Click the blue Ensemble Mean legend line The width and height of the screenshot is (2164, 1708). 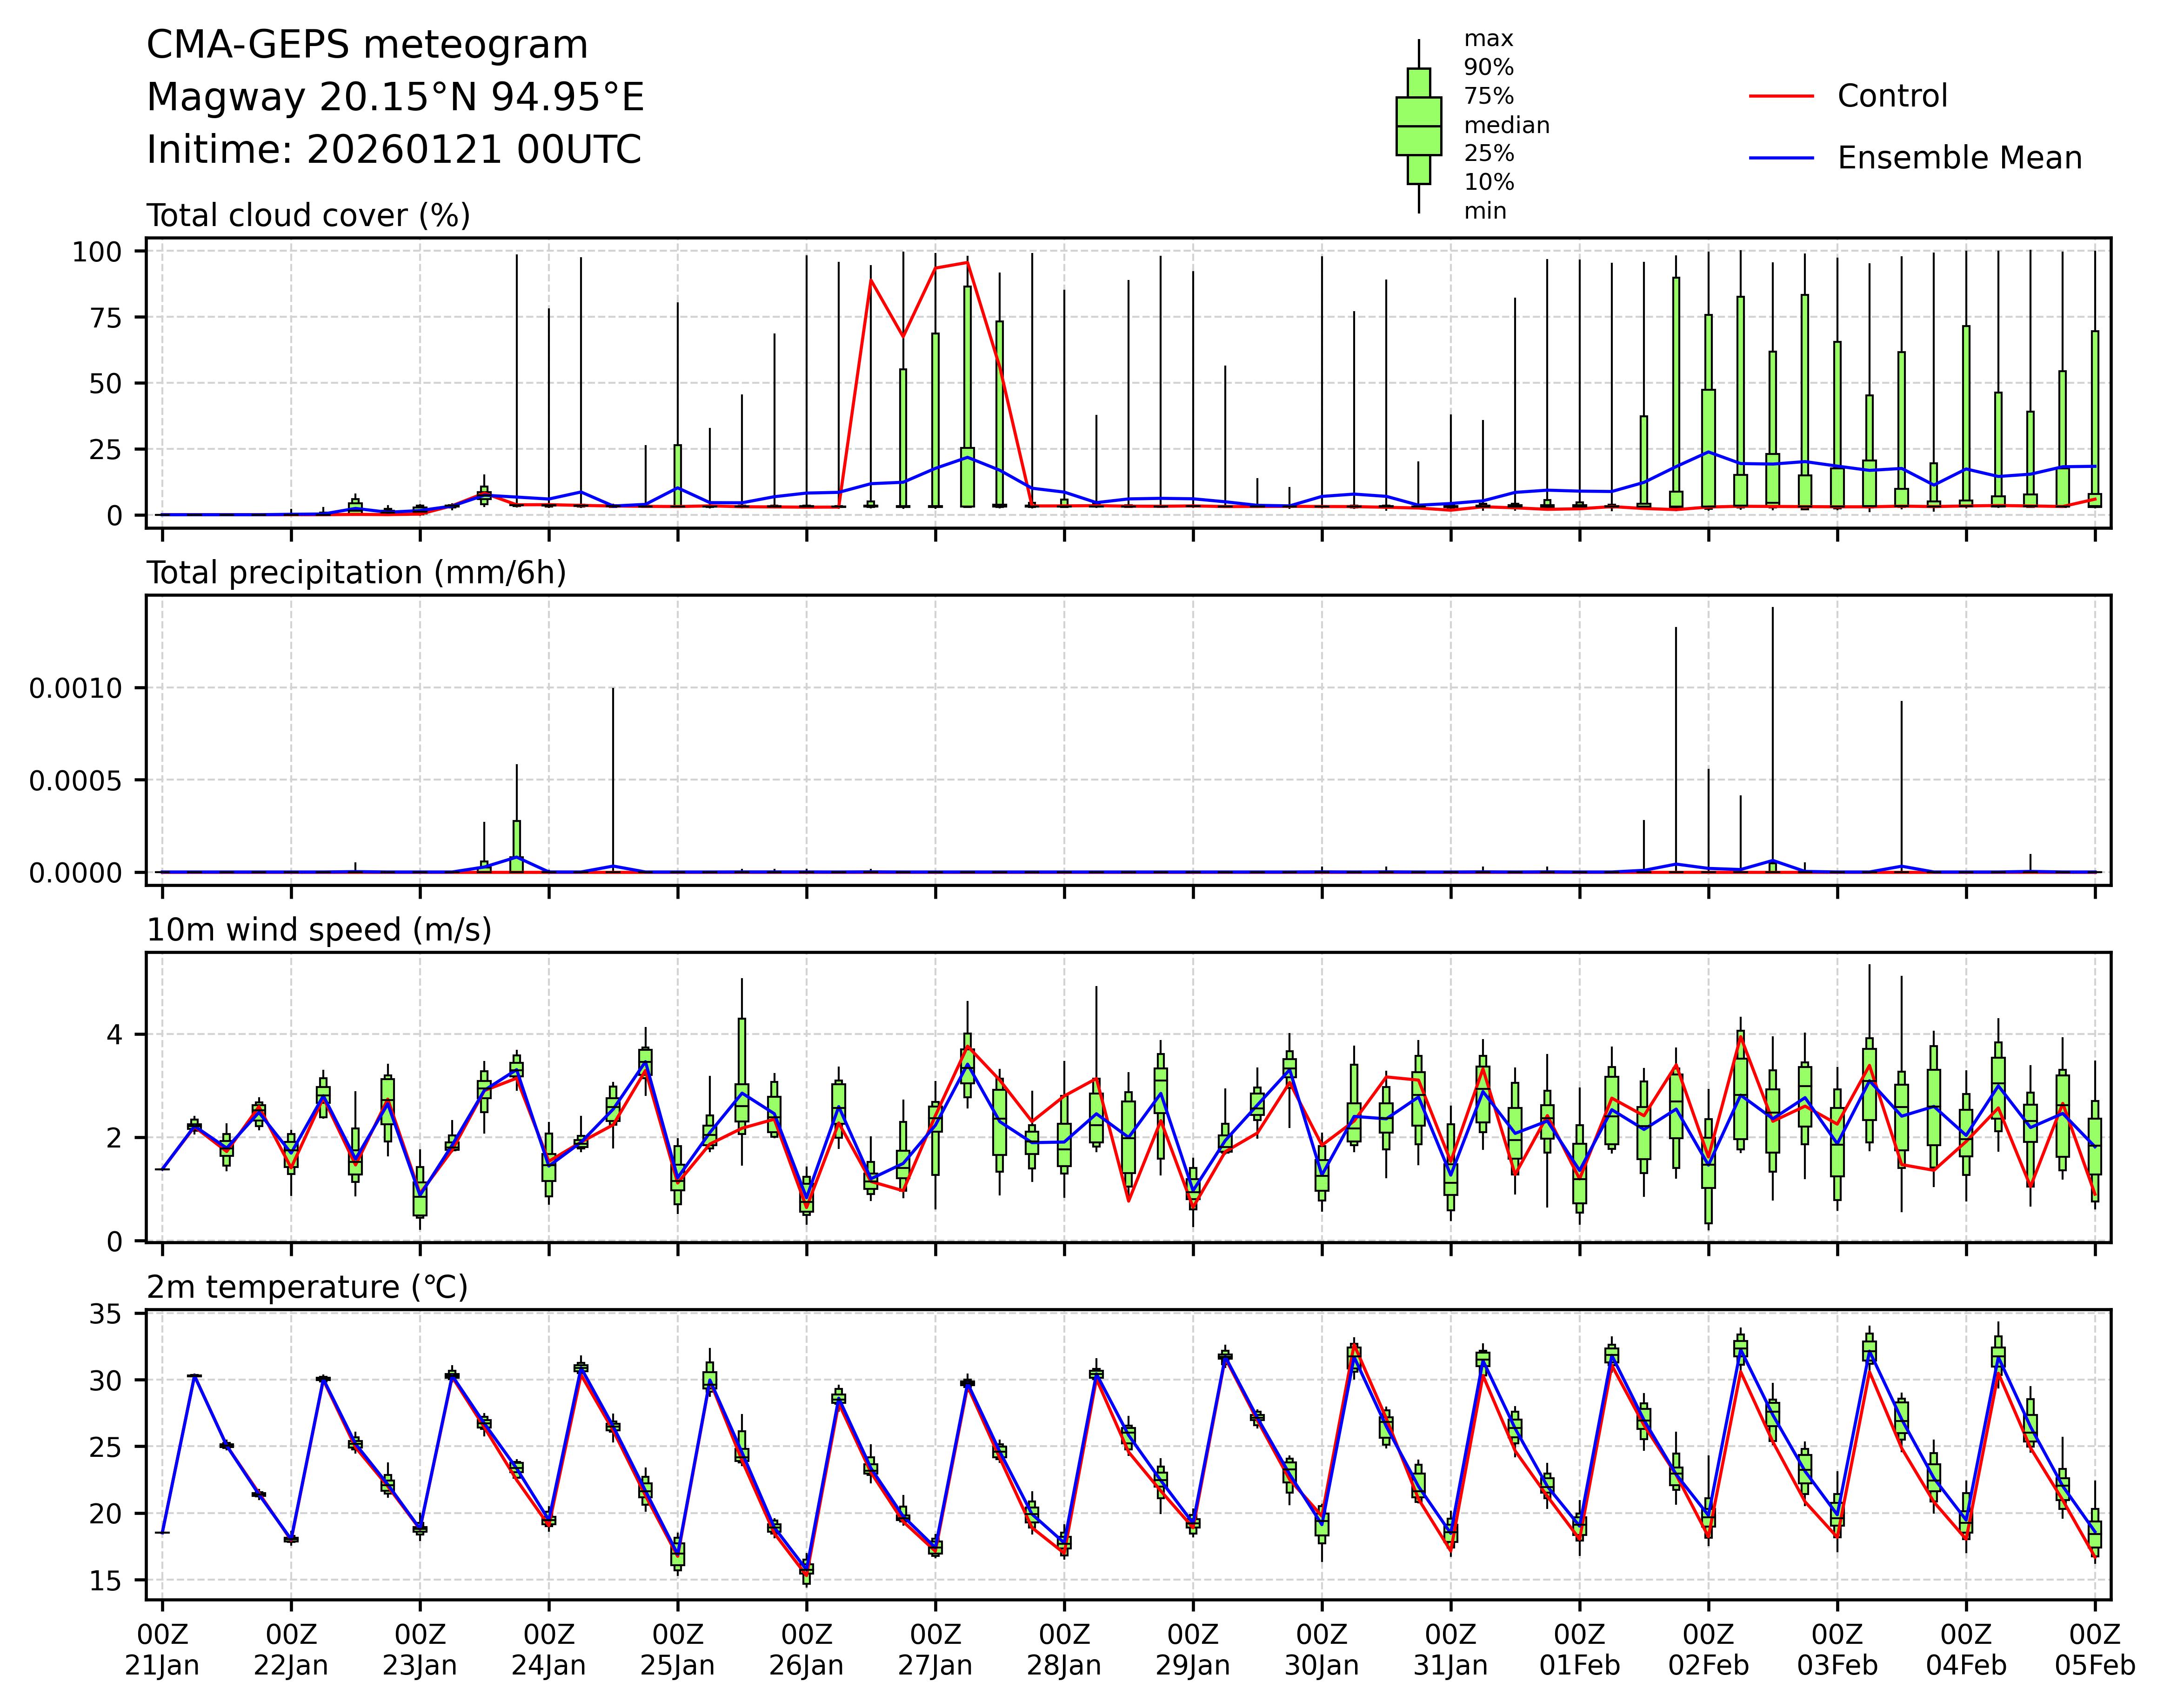[x=1781, y=158]
